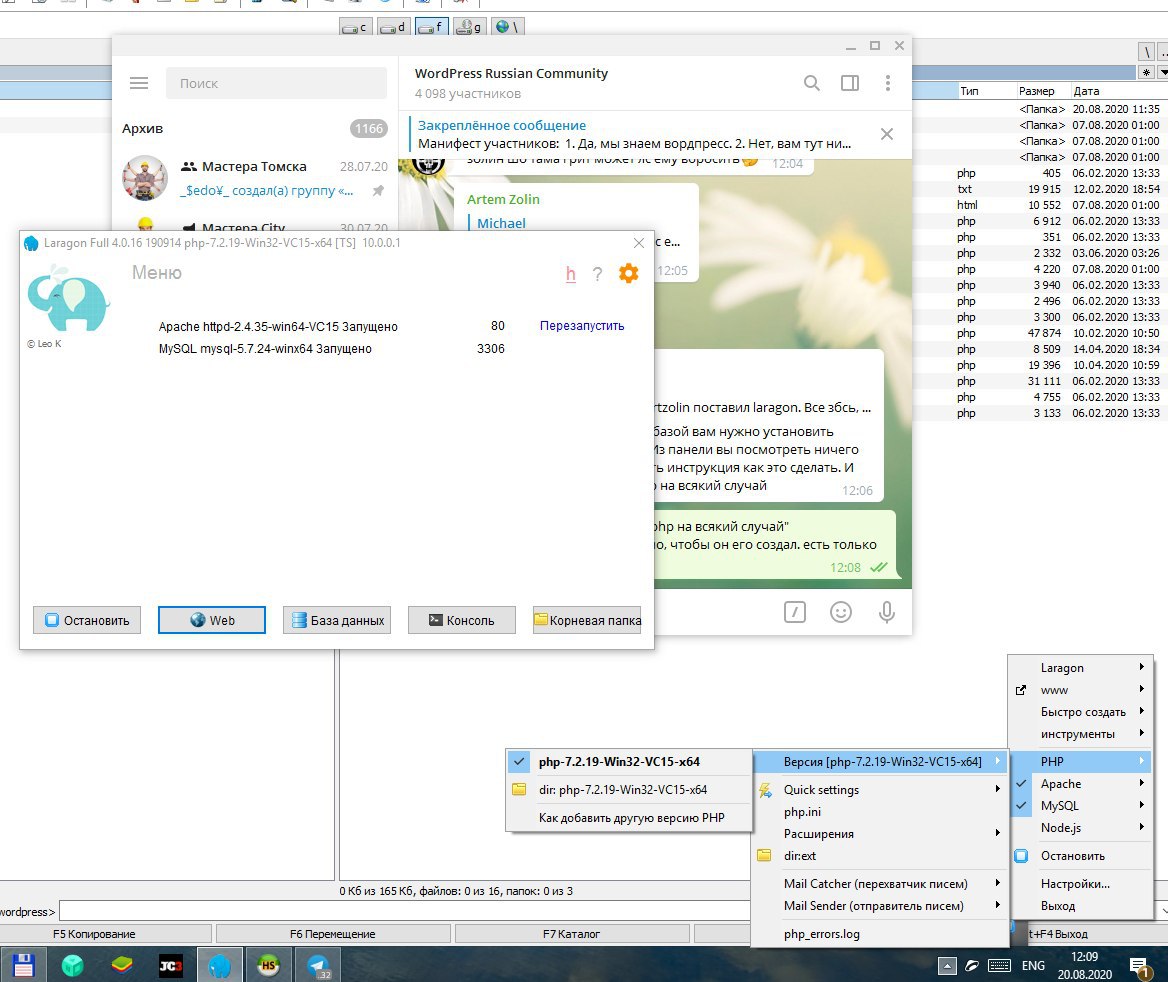Expand Node.js submenu
1168x982 pixels.
tap(1080, 828)
